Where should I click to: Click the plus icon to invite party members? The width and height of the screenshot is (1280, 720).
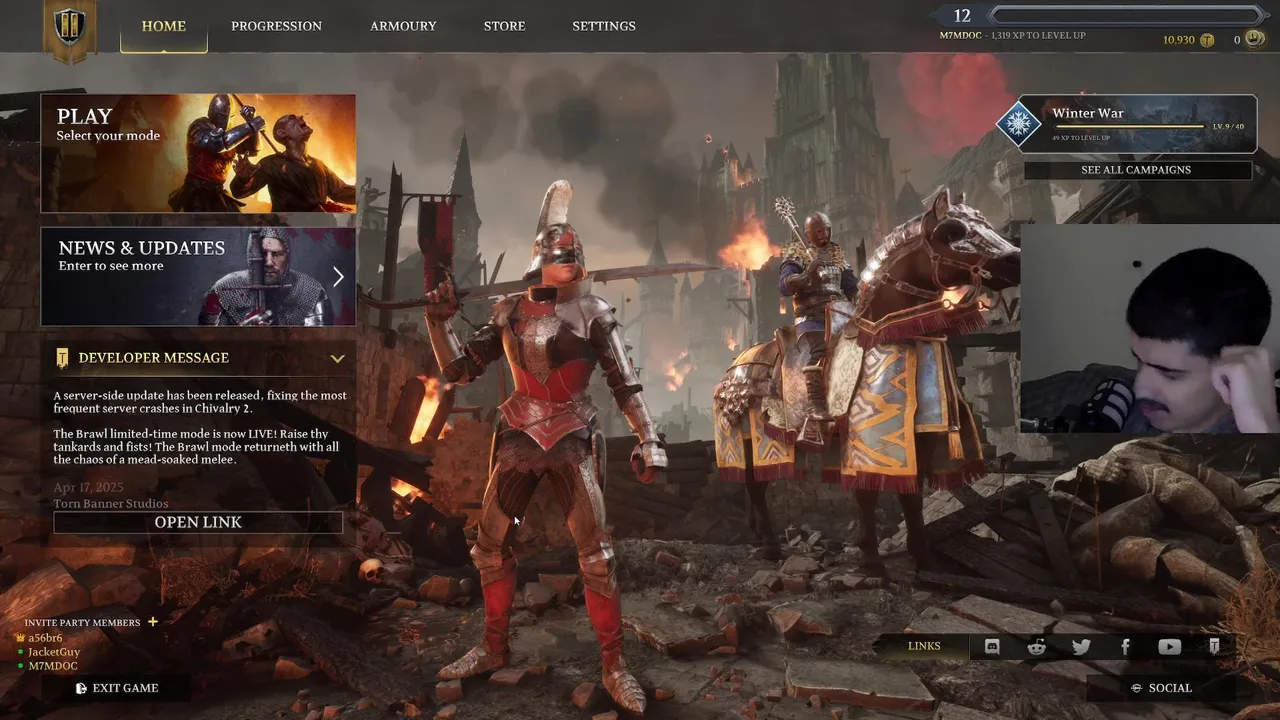153,622
